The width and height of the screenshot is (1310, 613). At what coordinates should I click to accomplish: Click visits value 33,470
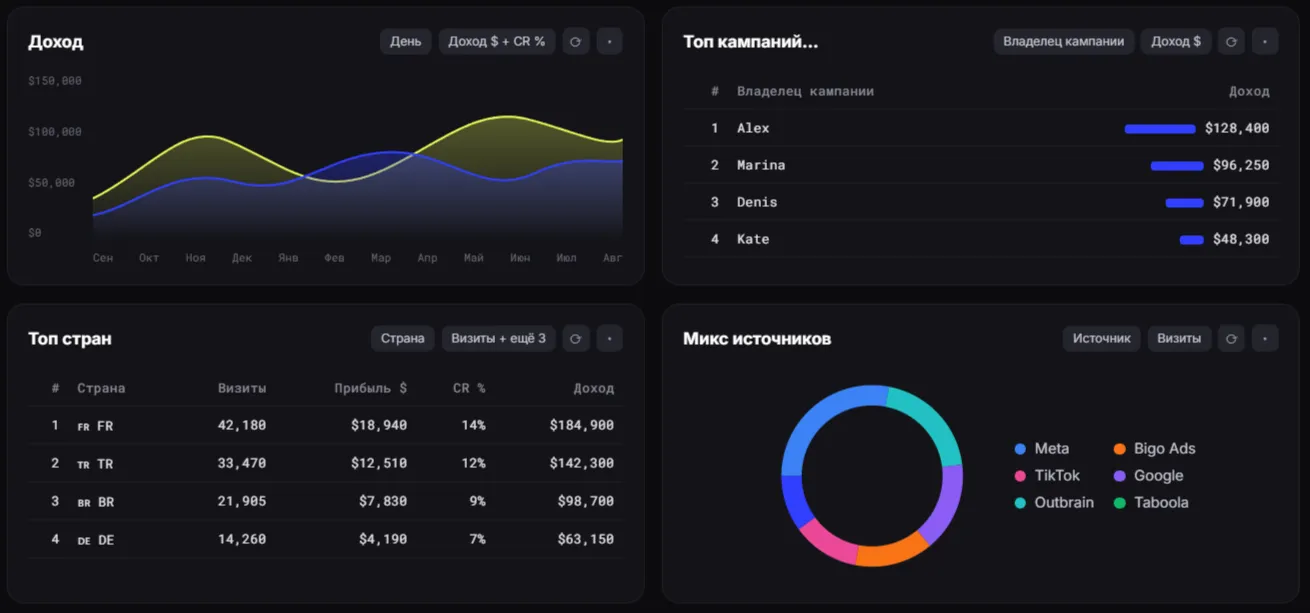[242, 463]
